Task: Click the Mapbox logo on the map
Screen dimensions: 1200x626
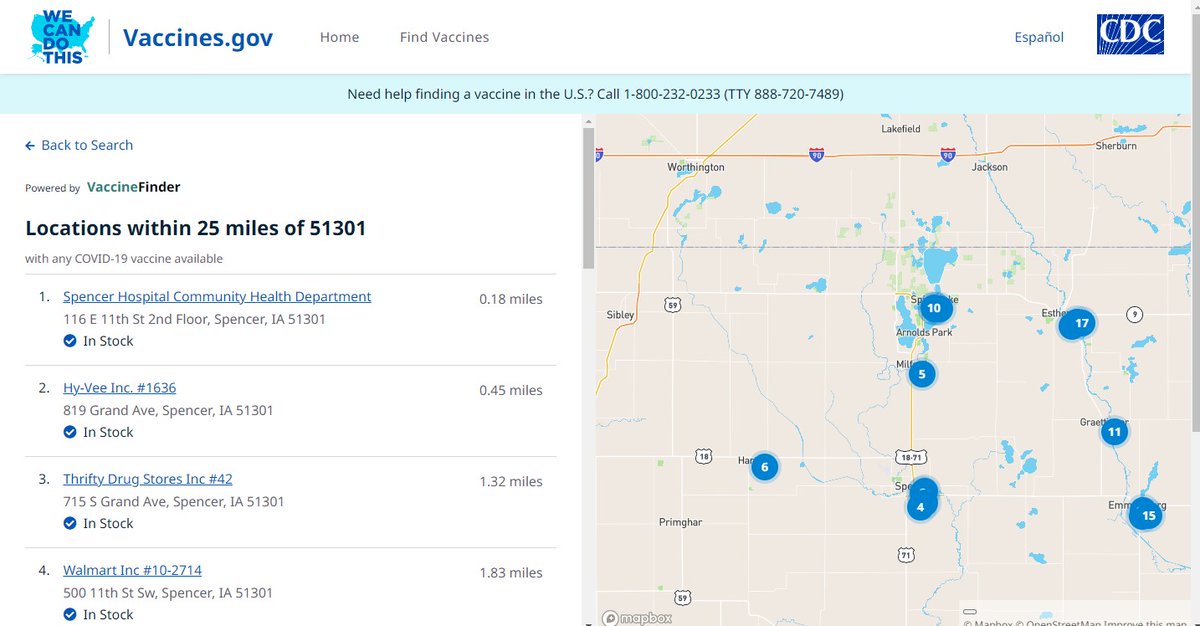Action: click(x=637, y=618)
